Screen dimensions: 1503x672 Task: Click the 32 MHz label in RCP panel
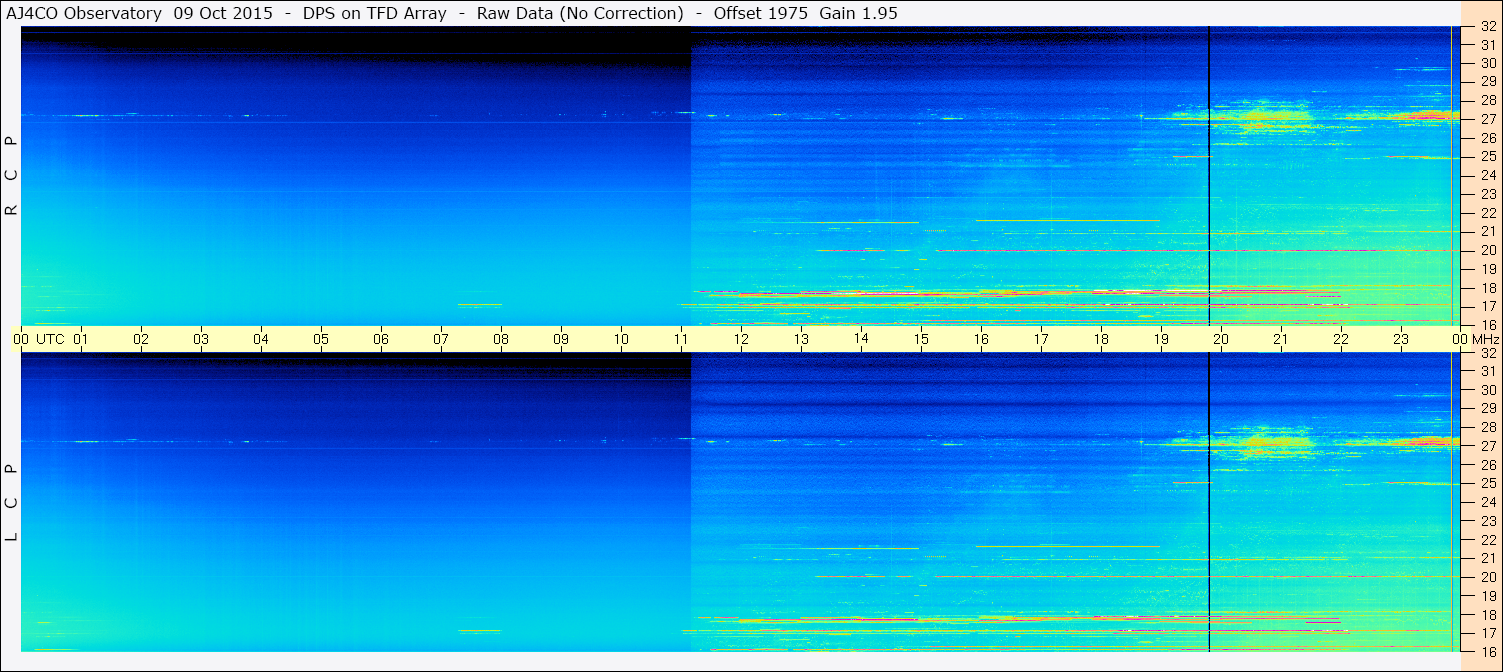[1487, 27]
